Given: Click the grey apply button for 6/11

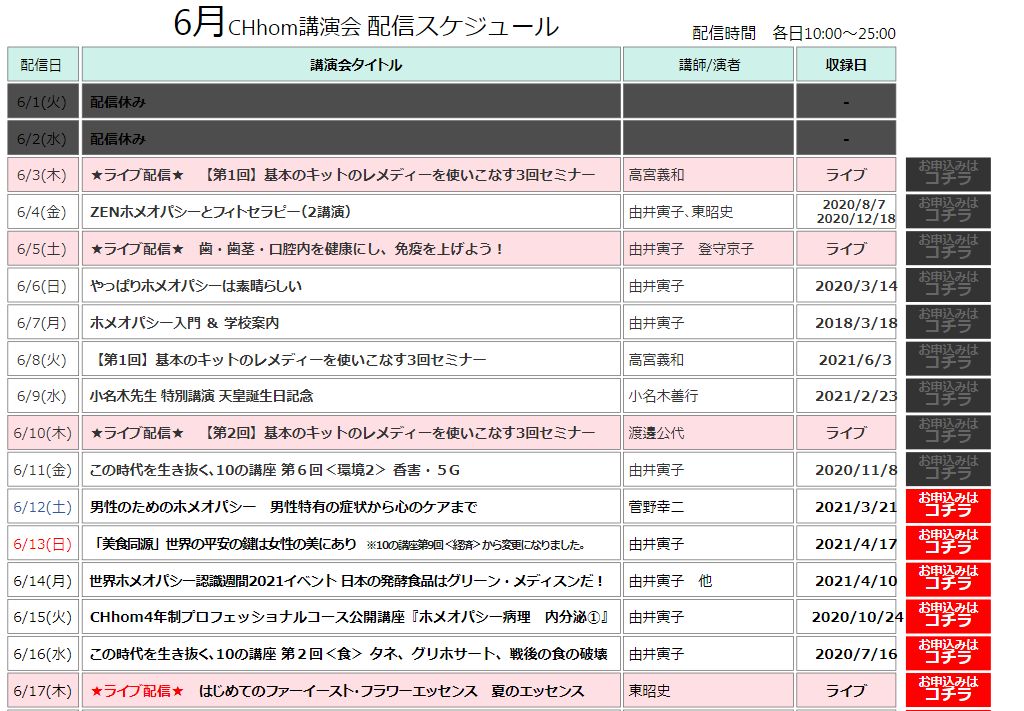Looking at the screenshot, I should pos(947,469).
